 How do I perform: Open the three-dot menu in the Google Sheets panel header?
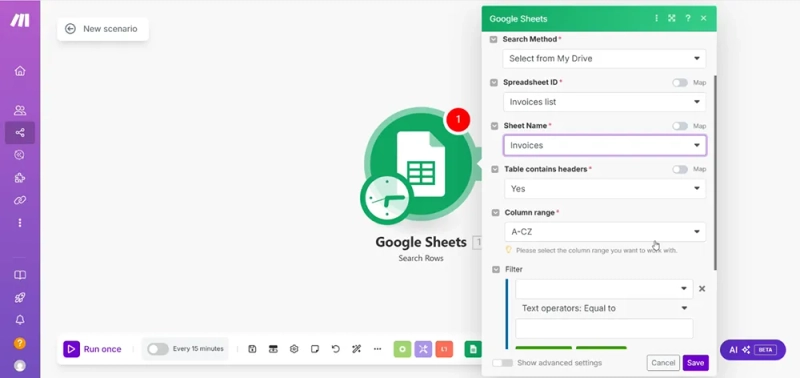tap(656, 18)
